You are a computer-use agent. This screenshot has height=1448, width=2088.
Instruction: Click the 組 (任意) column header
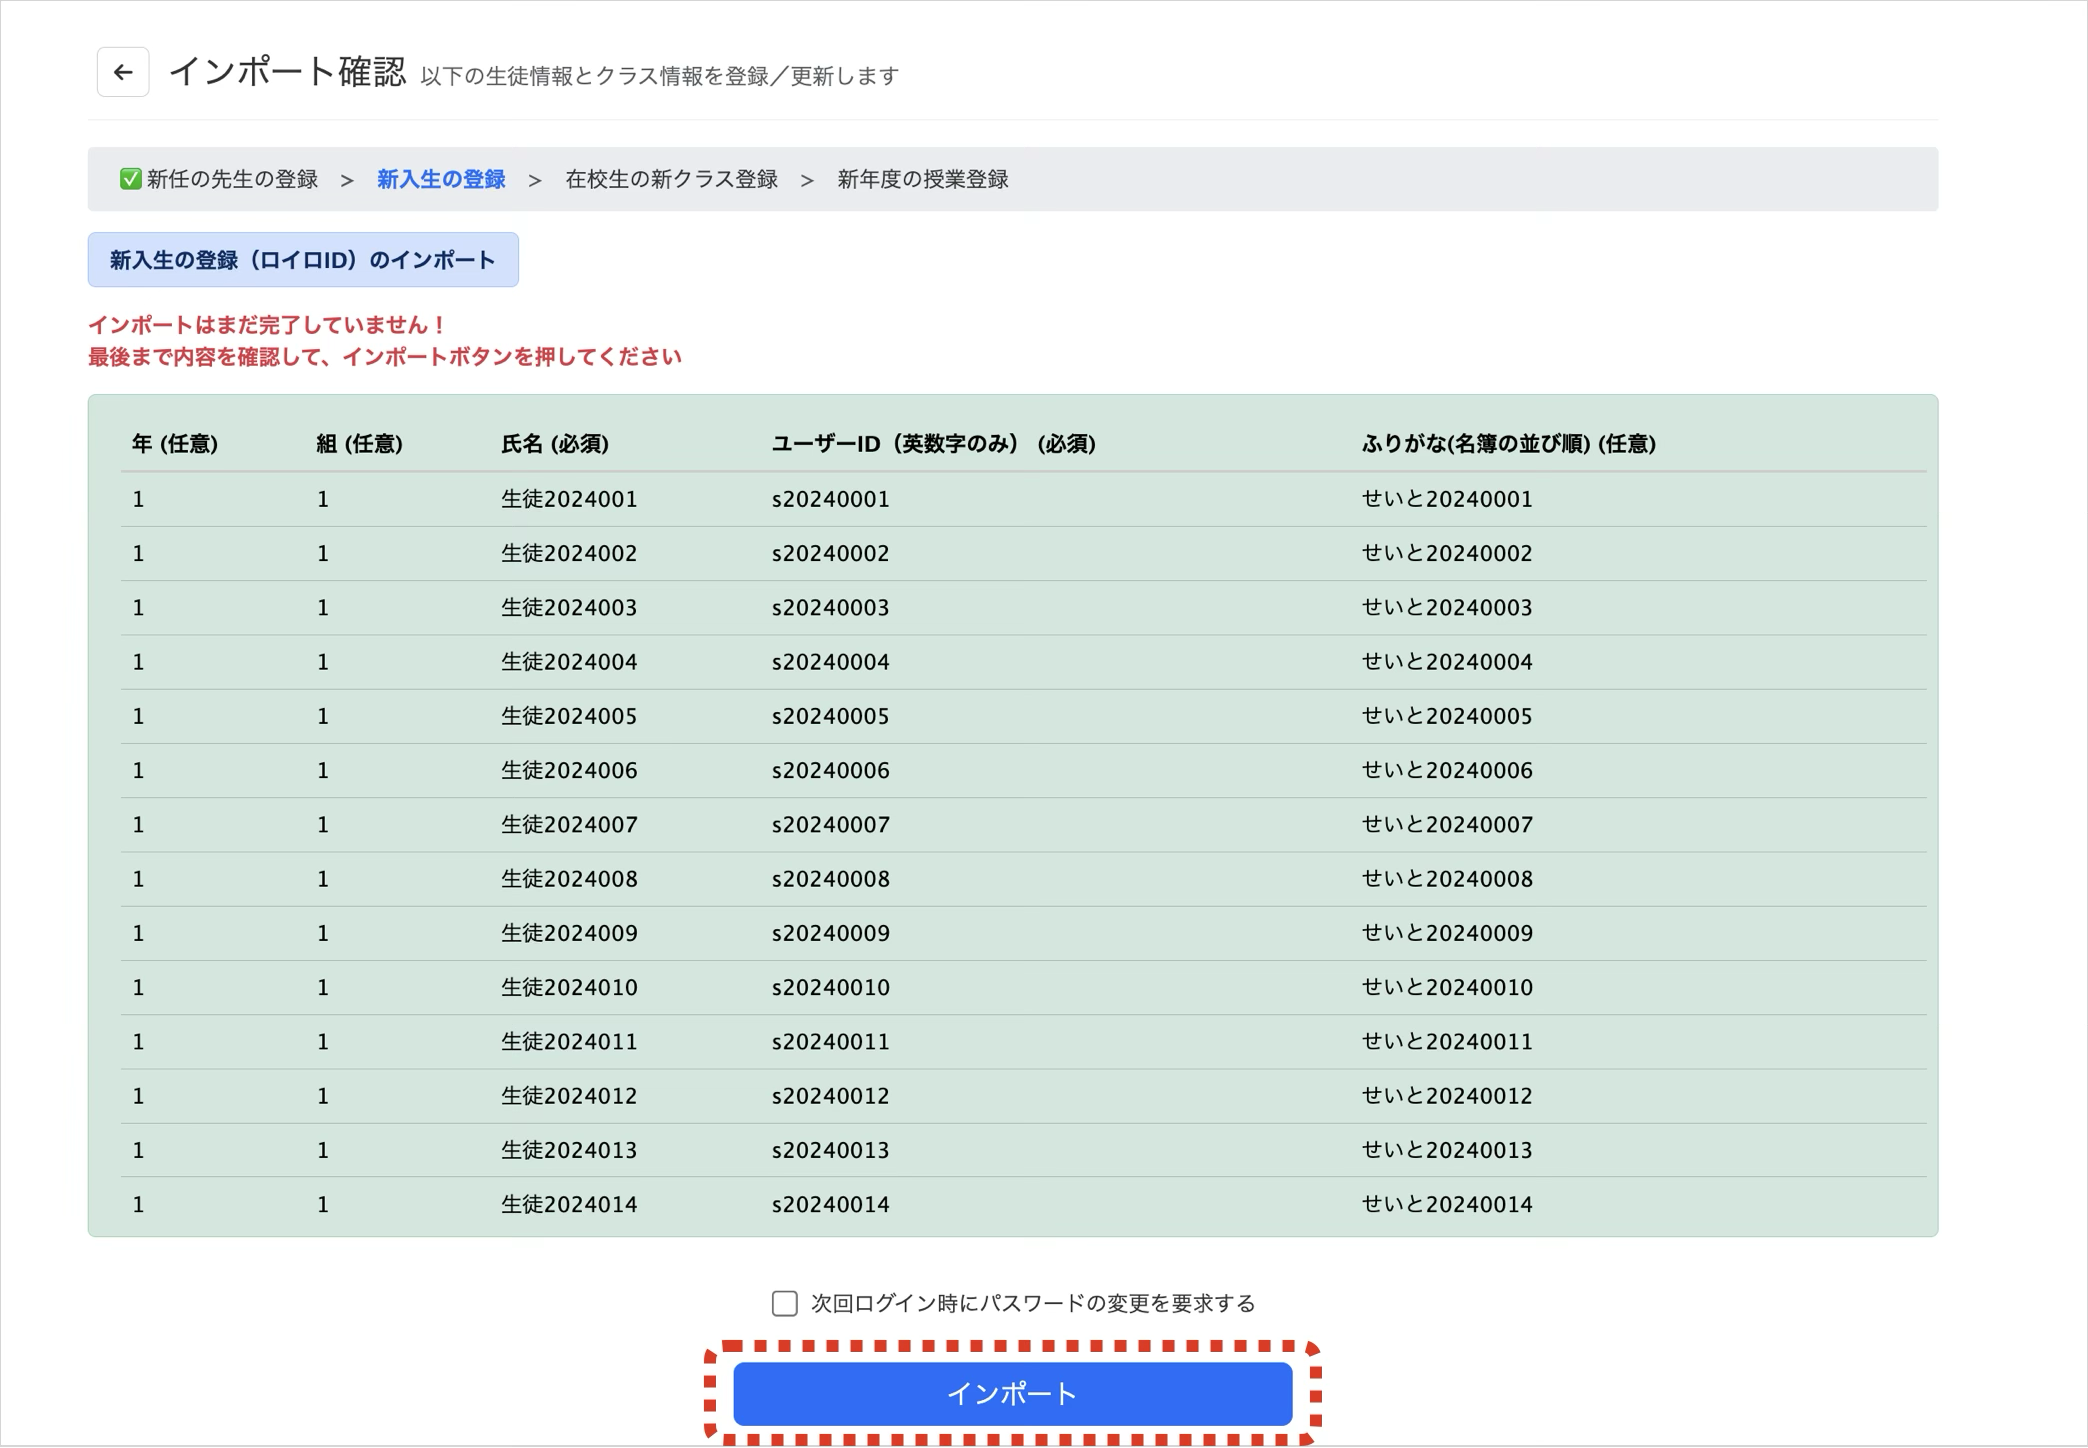coord(359,444)
